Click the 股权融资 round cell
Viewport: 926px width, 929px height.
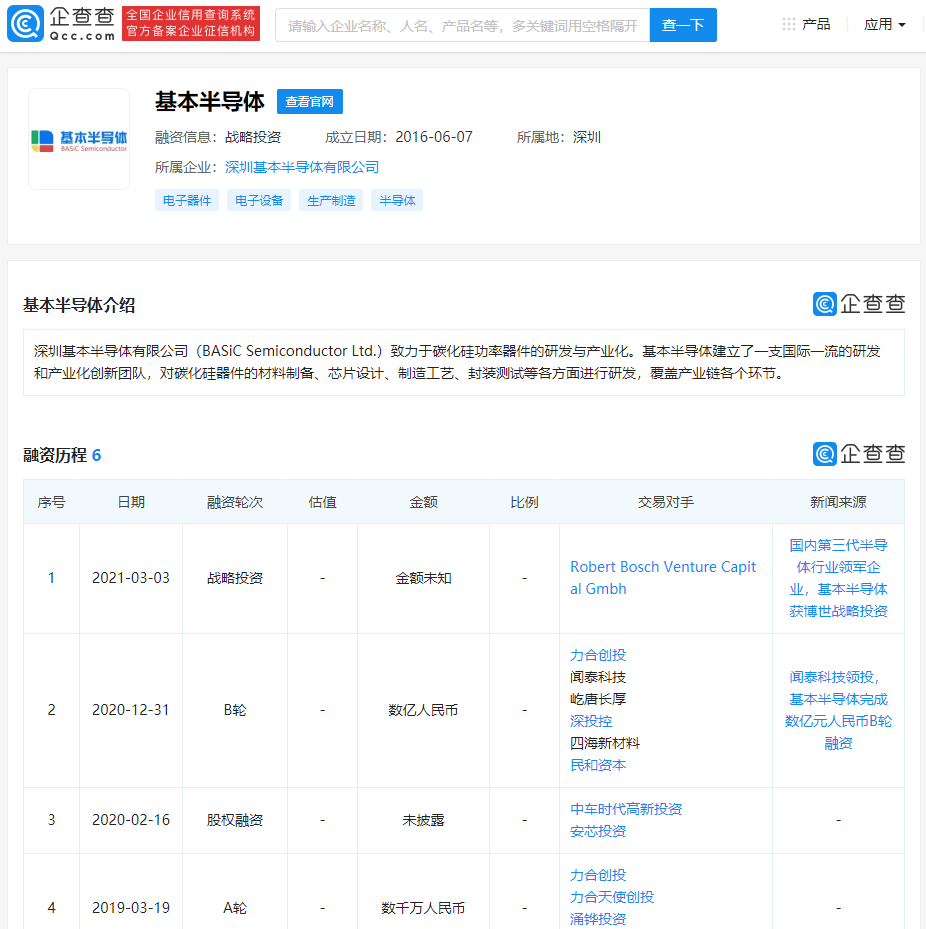pyautogui.click(x=235, y=820)
